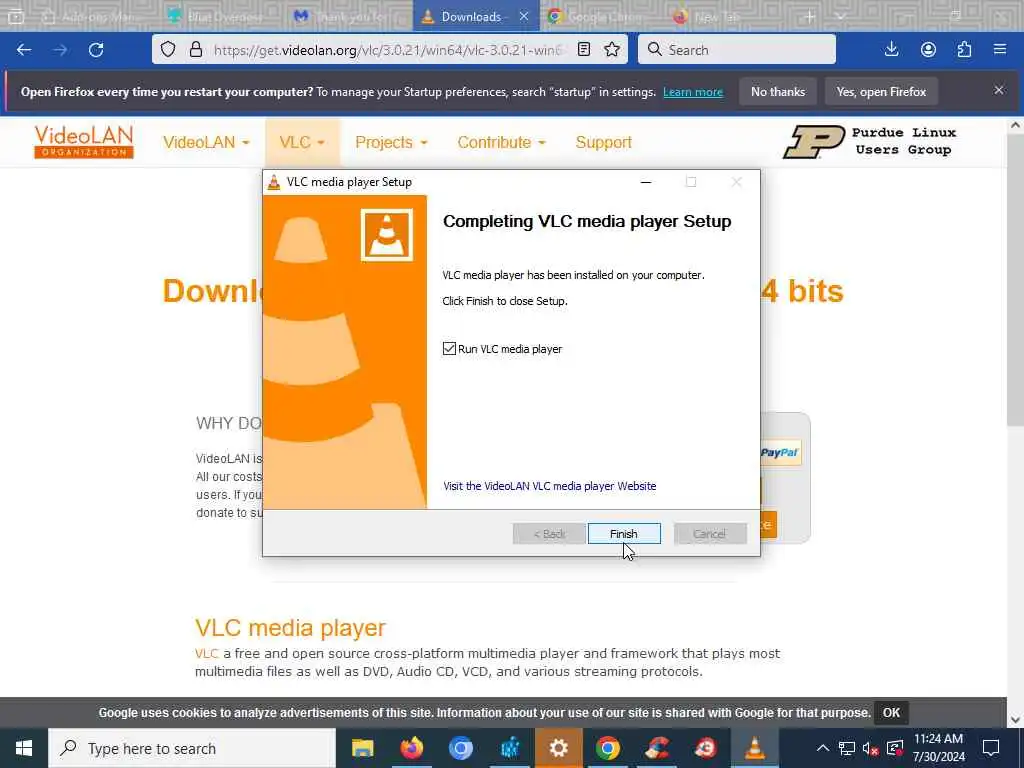
Task: Click the Firefox forward arrow
Action: tap(60, 50)
